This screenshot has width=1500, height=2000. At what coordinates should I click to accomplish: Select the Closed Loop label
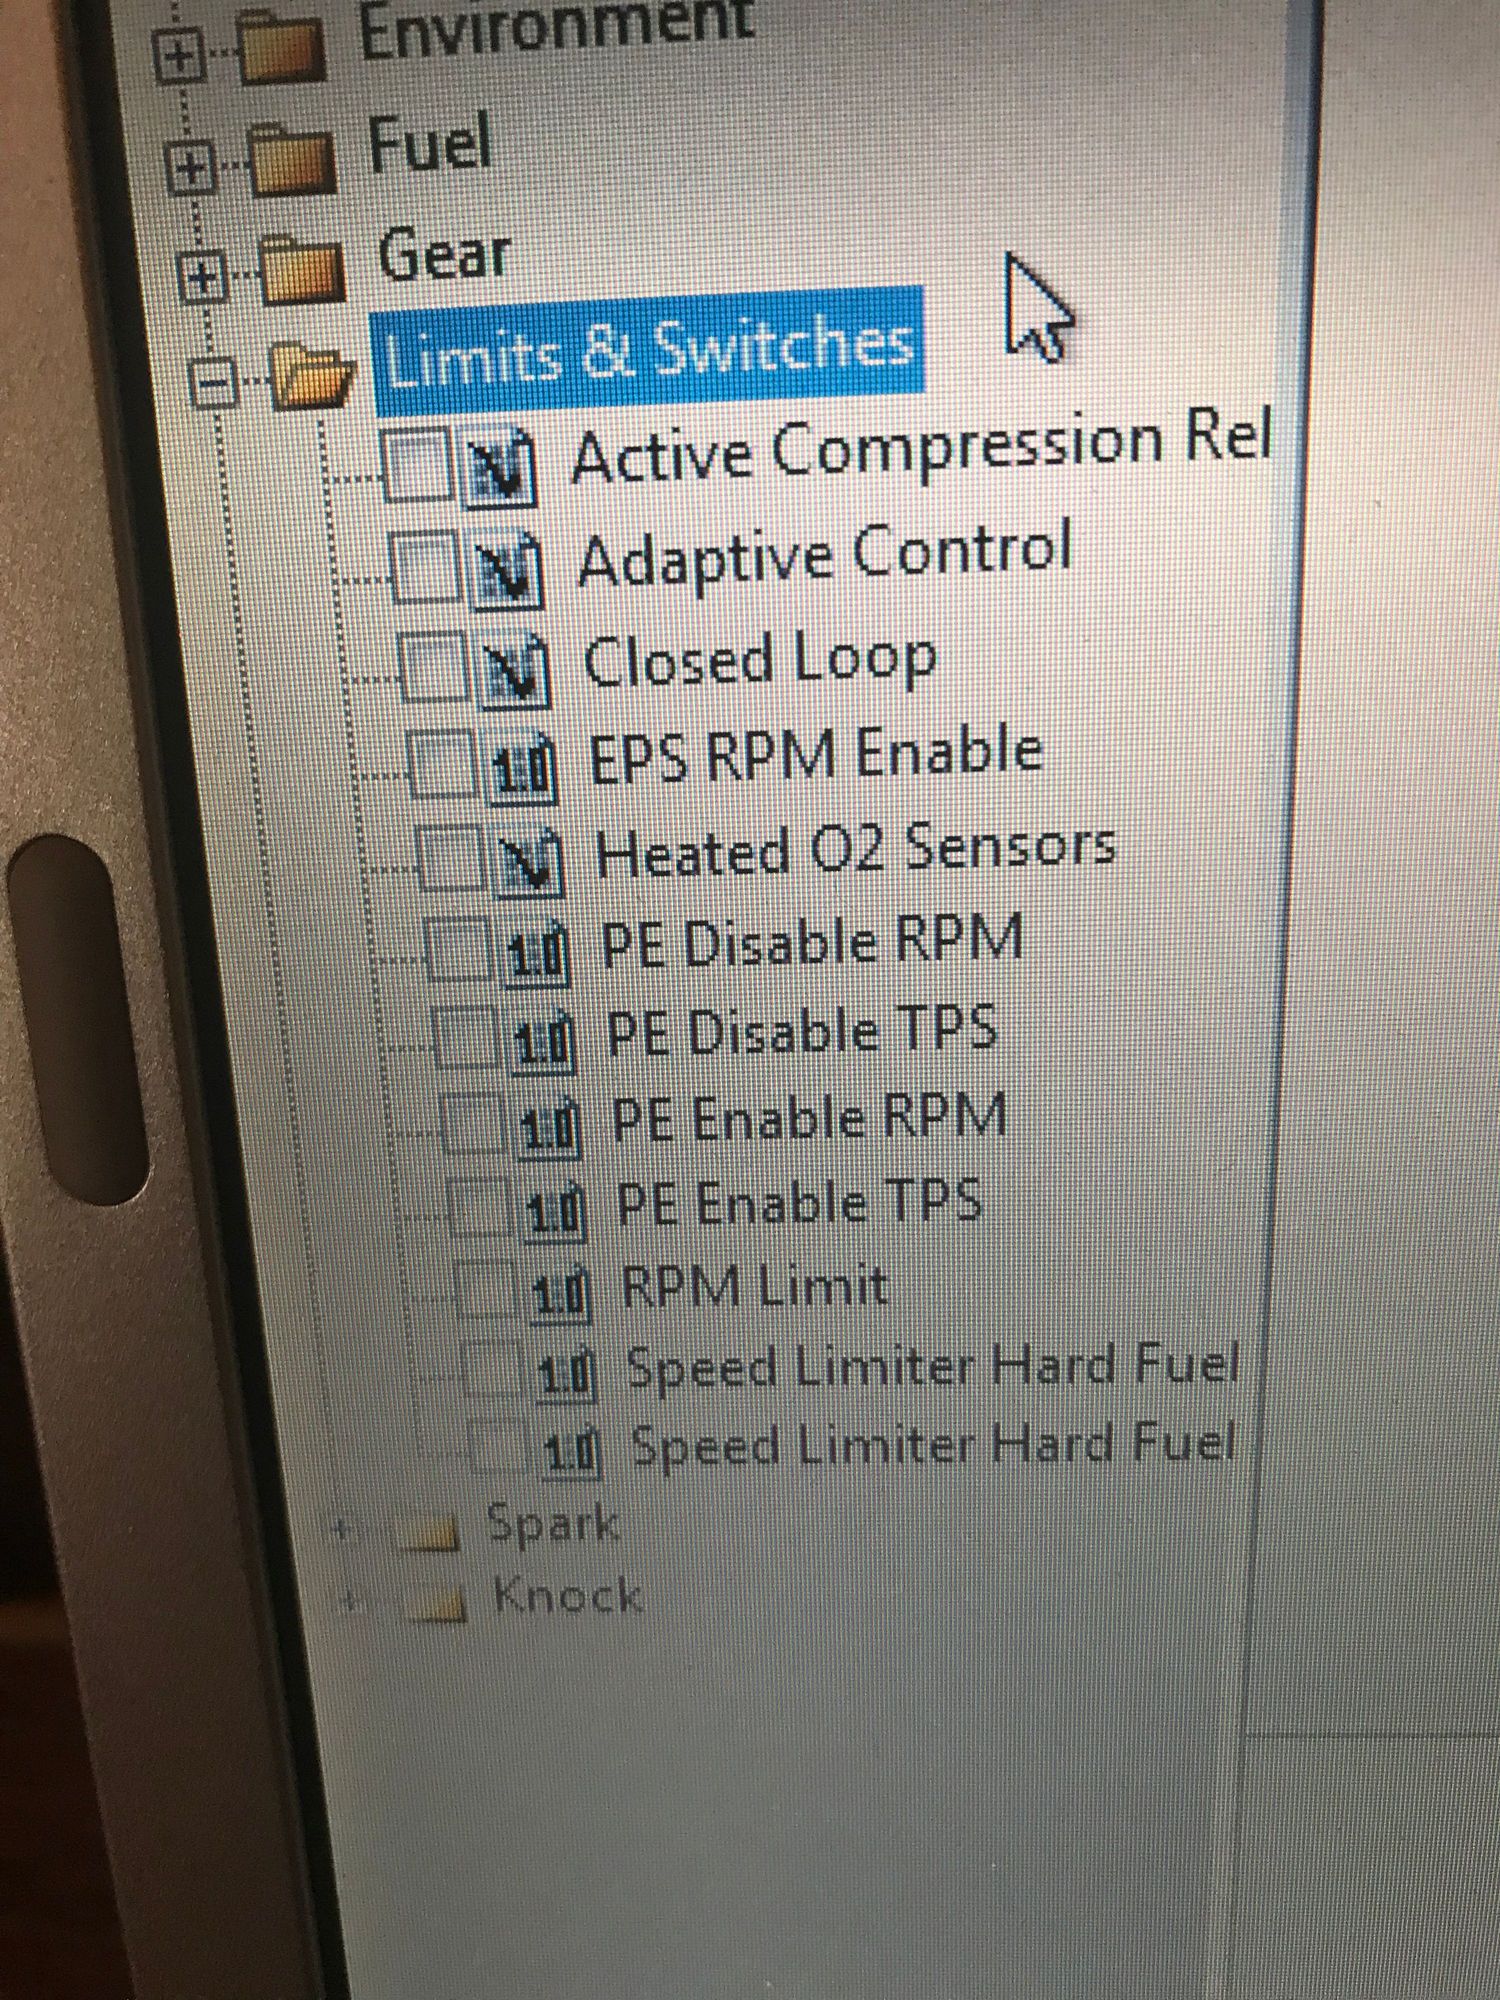point(759,661)
